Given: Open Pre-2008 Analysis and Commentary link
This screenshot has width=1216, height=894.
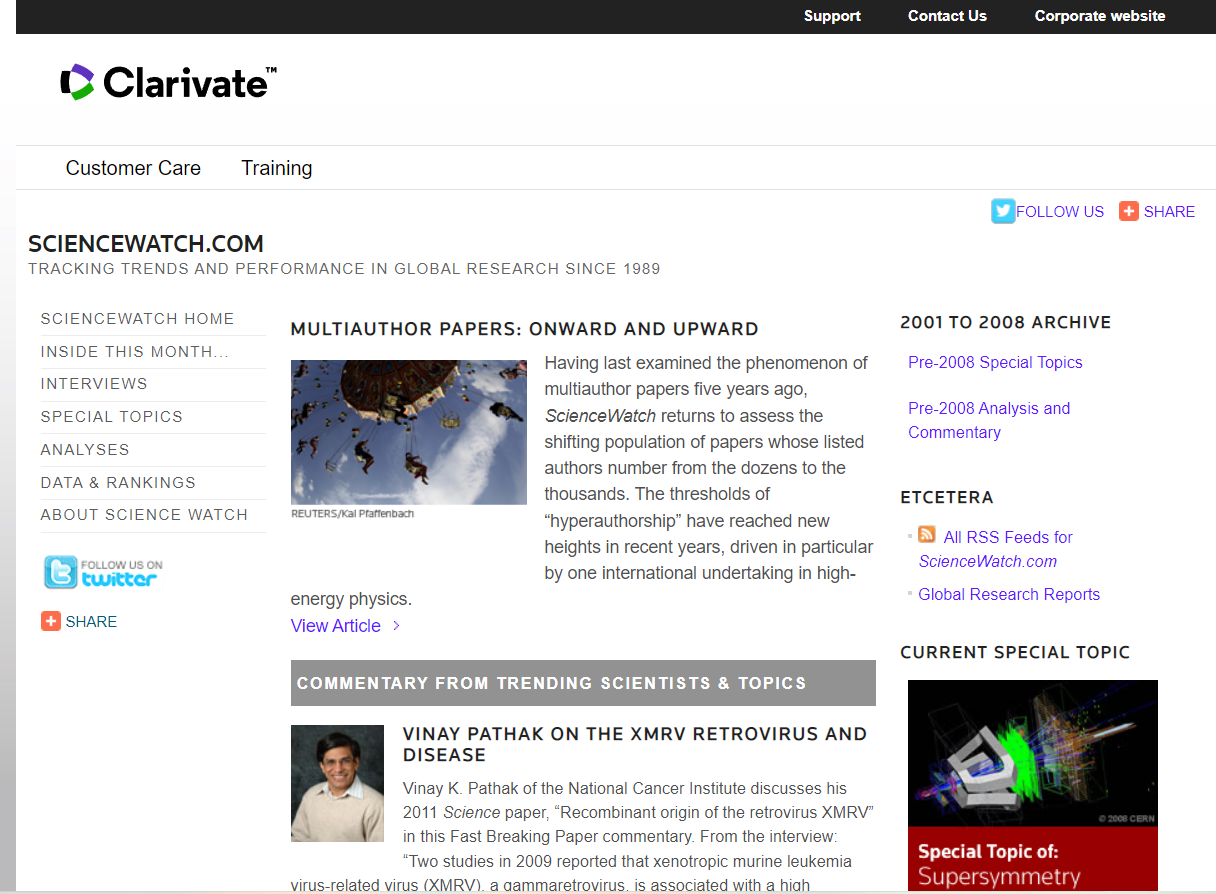Looking at the screenshot, I should pos(989,421).
